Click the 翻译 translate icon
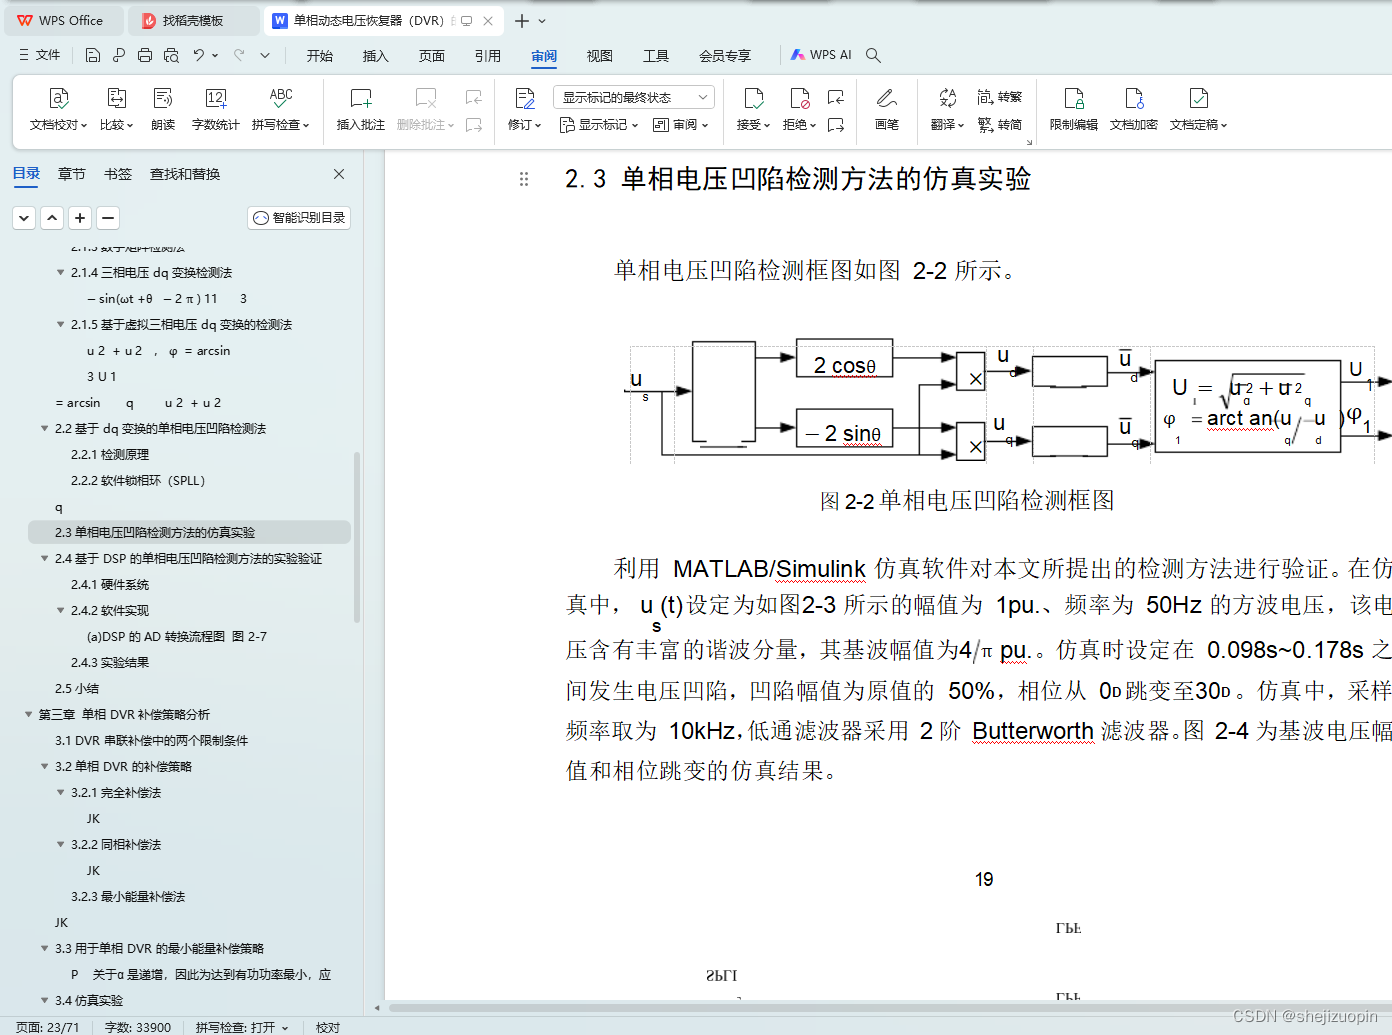 [x=947, y=98]
